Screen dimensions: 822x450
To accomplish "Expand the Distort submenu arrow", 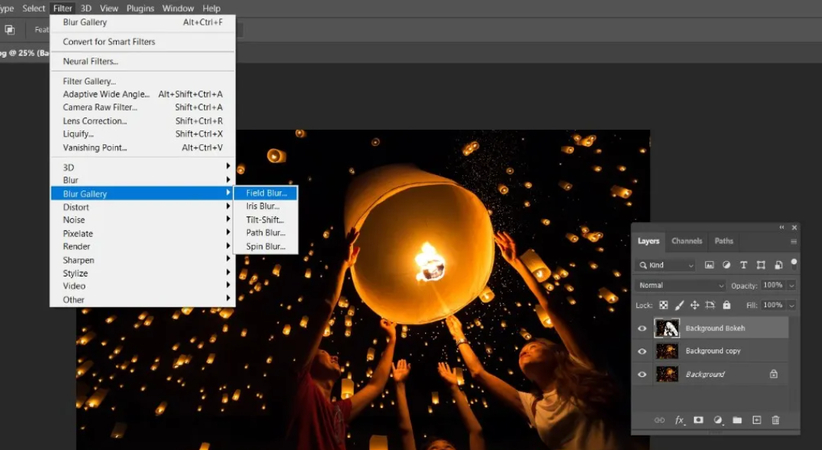I will click(x=228, y=206).
